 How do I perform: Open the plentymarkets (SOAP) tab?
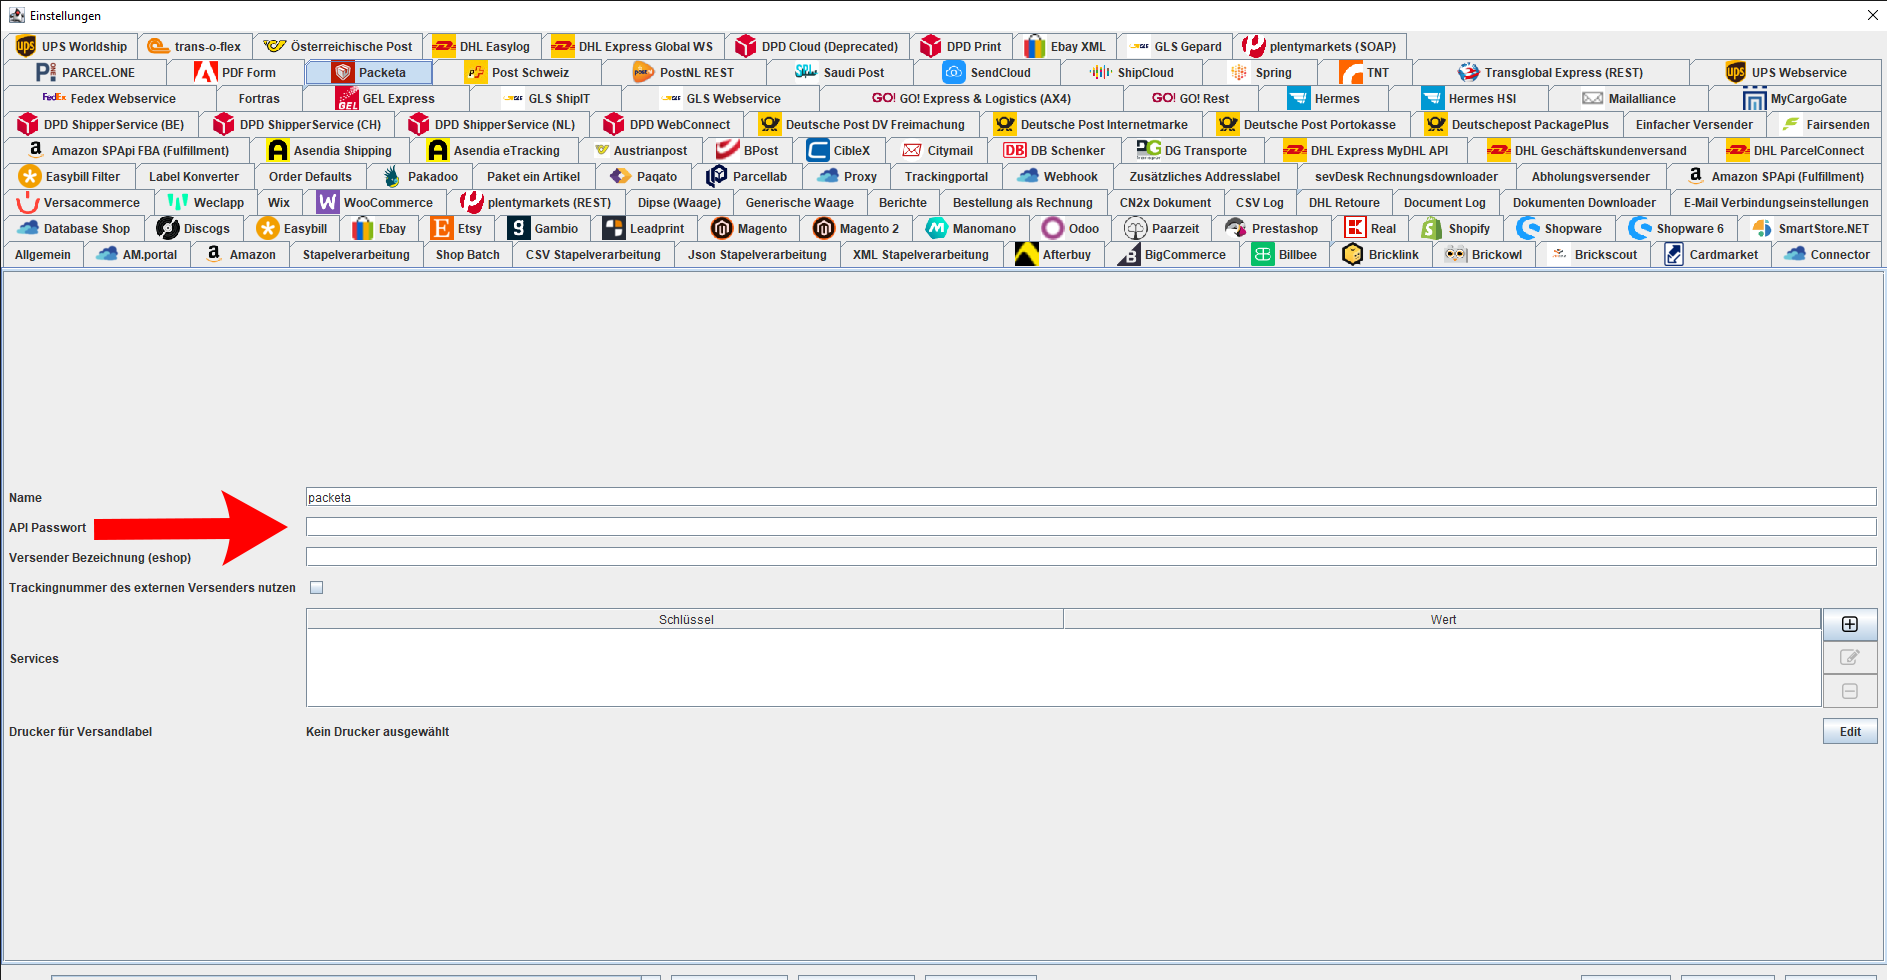(x=1320, y=46)
